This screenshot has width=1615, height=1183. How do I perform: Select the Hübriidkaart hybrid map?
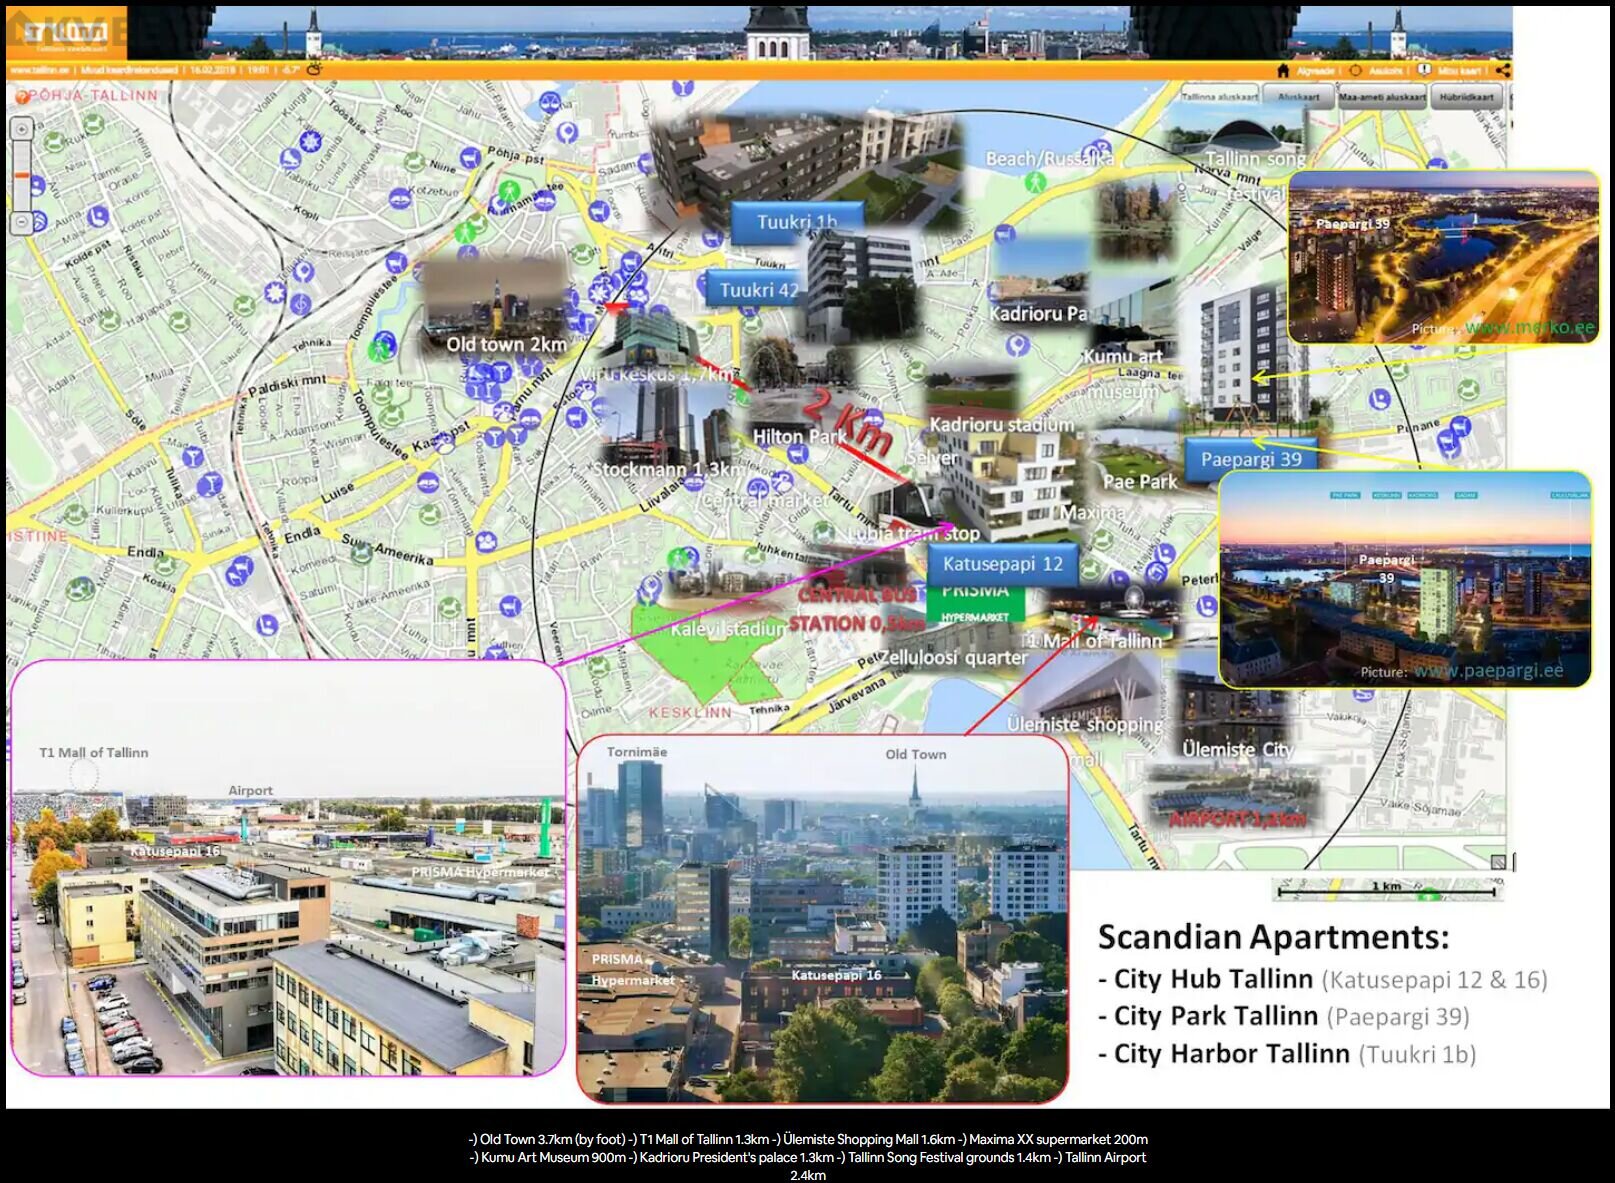(x=1467, y=97)
